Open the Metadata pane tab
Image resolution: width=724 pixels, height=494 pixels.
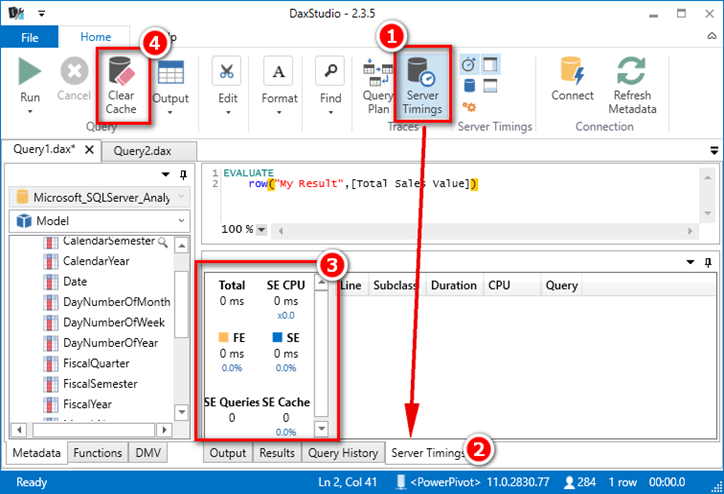coord(36,453)
